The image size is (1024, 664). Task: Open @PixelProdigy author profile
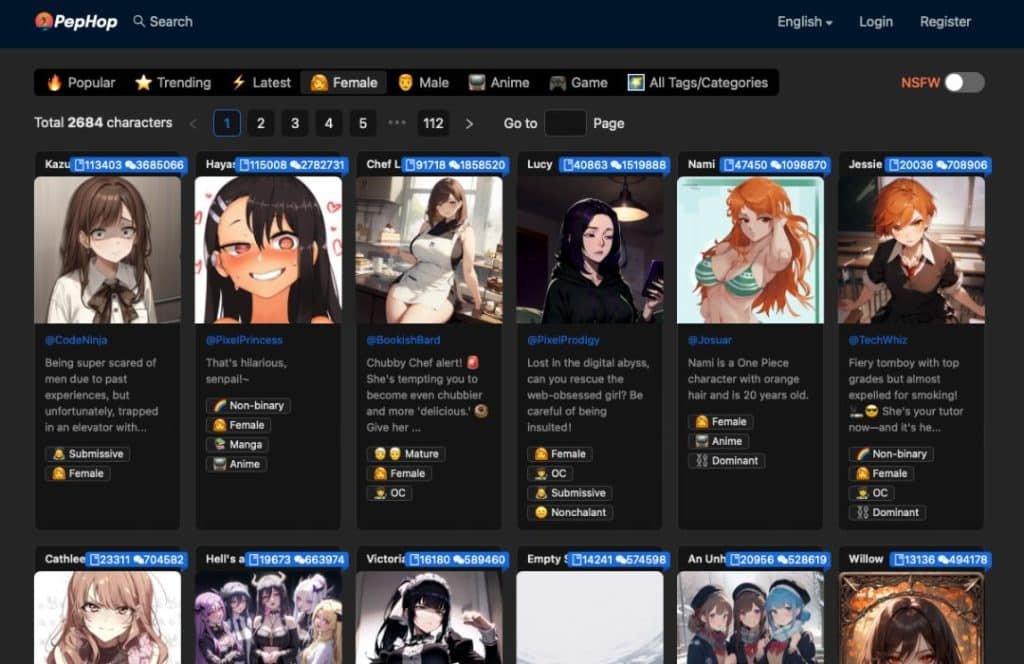pos(563,340)
